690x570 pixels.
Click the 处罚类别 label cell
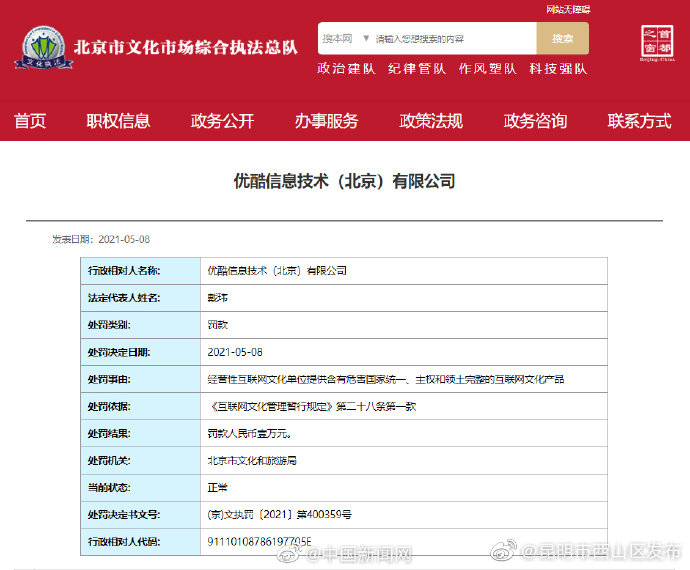(141, 325)
